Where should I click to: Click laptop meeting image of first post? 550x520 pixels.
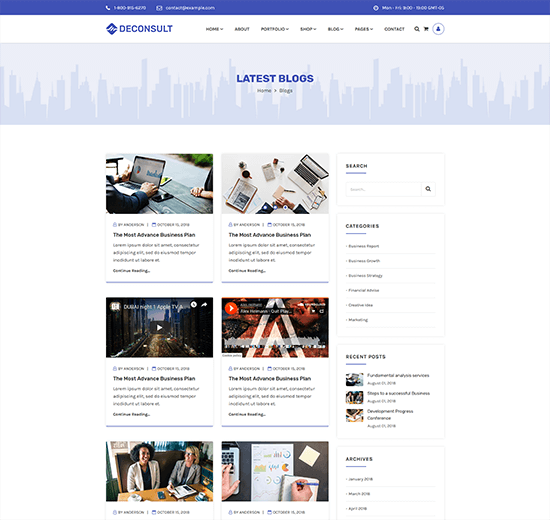(159, 184)
